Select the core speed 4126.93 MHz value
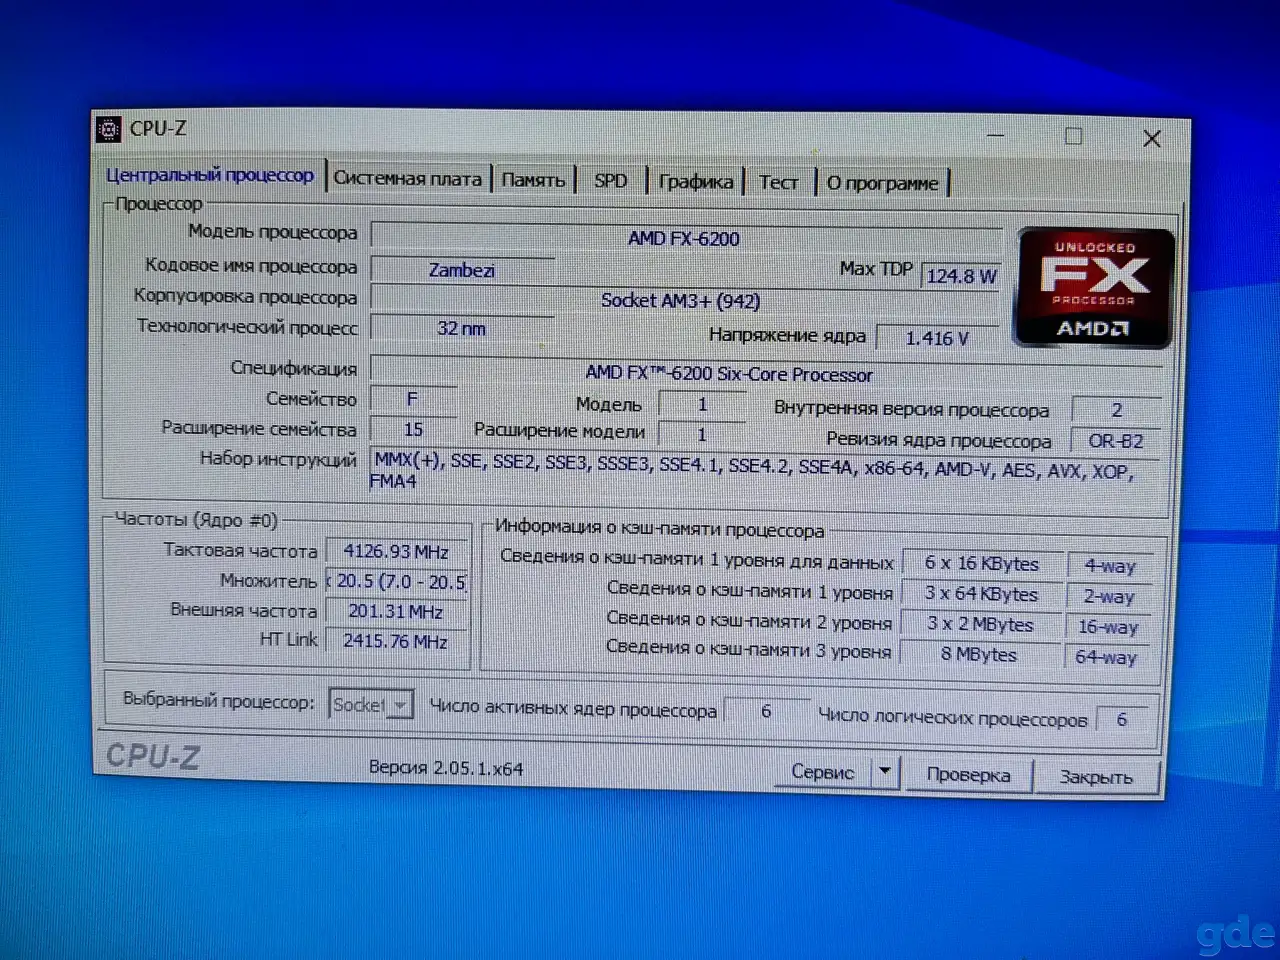1280x960 pixels. click(396, 551)
